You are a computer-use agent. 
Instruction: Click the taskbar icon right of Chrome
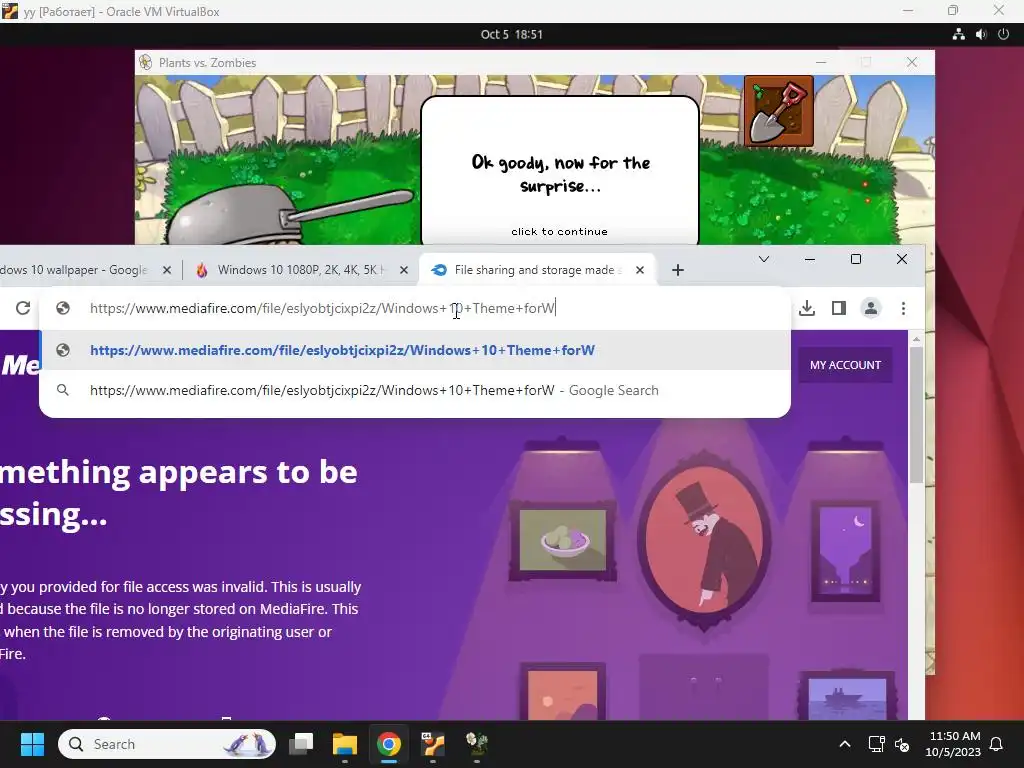pyautogui.click(x=432, y=744)
